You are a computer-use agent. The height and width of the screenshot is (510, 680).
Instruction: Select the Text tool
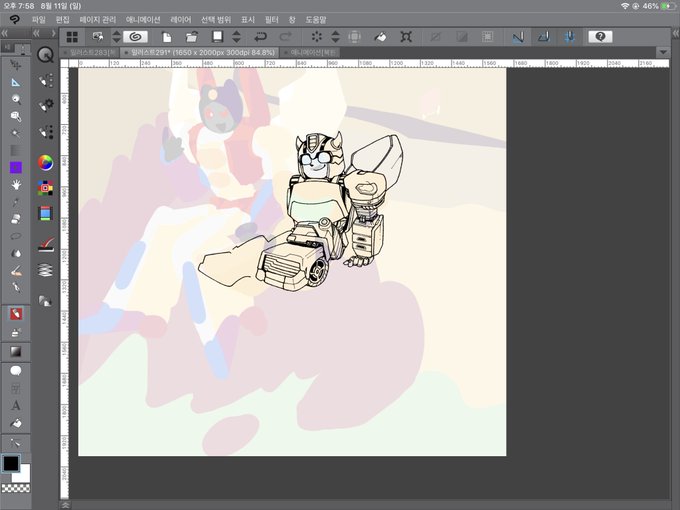click(x=16, y=405)
